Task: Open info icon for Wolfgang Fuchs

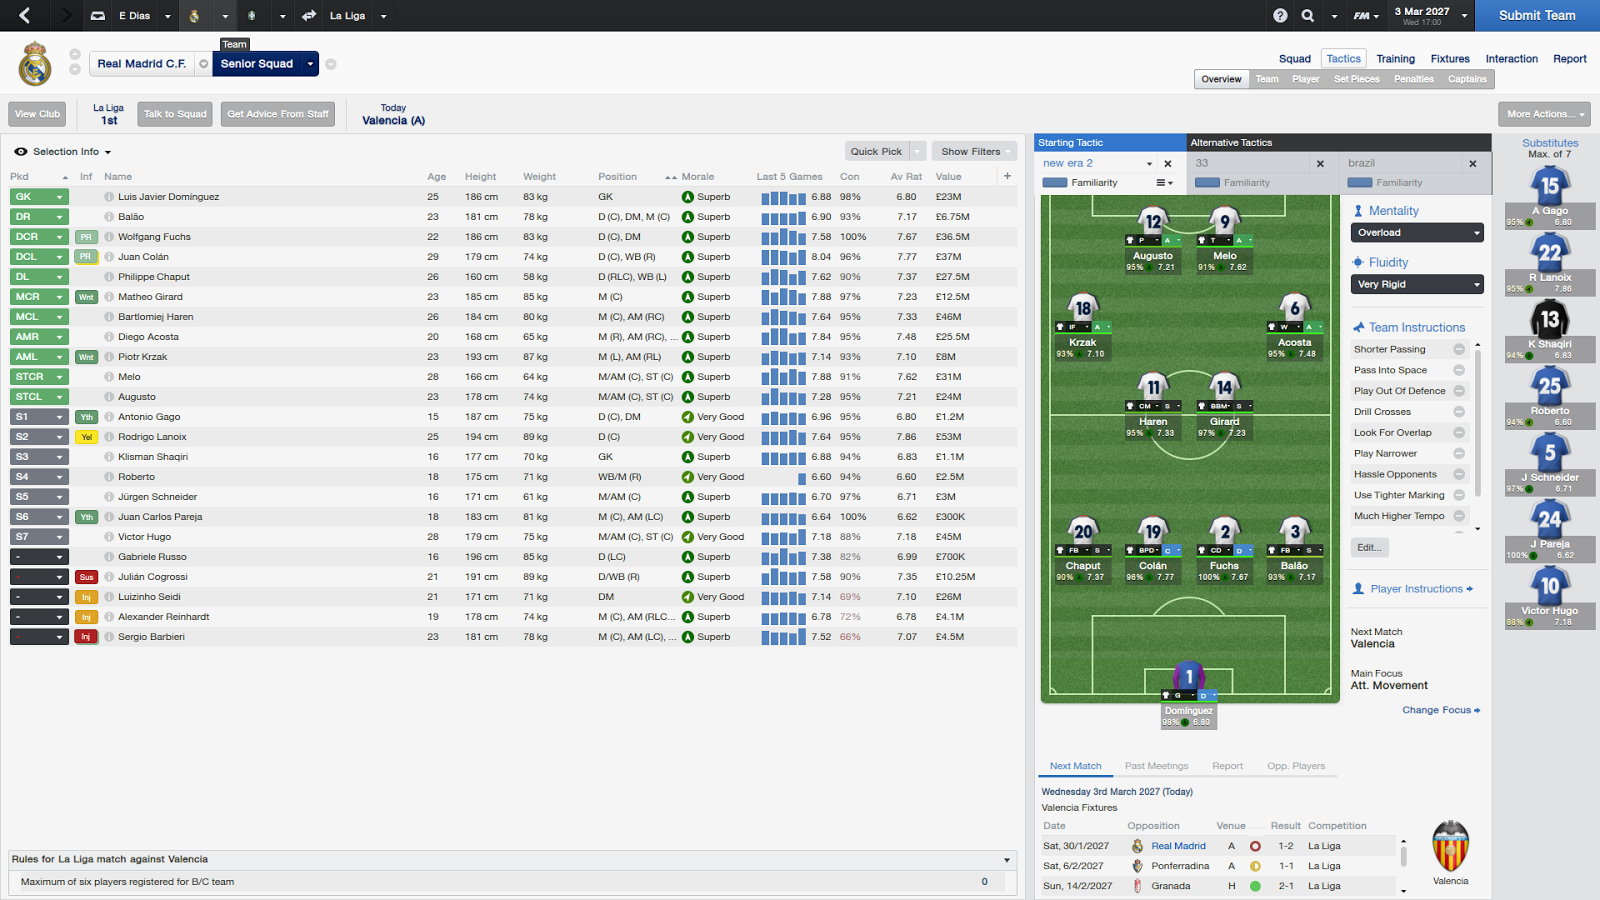Action: [109, 237]
